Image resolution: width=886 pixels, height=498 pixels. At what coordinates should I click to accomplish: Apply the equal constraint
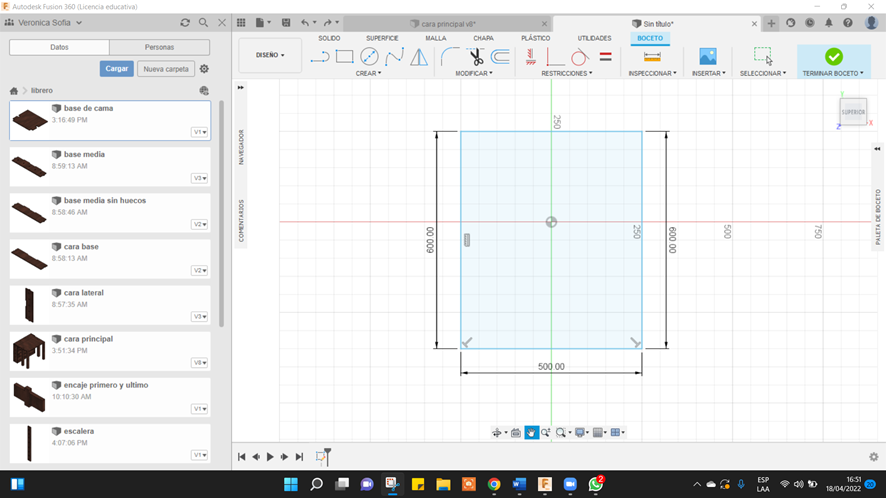605,57
